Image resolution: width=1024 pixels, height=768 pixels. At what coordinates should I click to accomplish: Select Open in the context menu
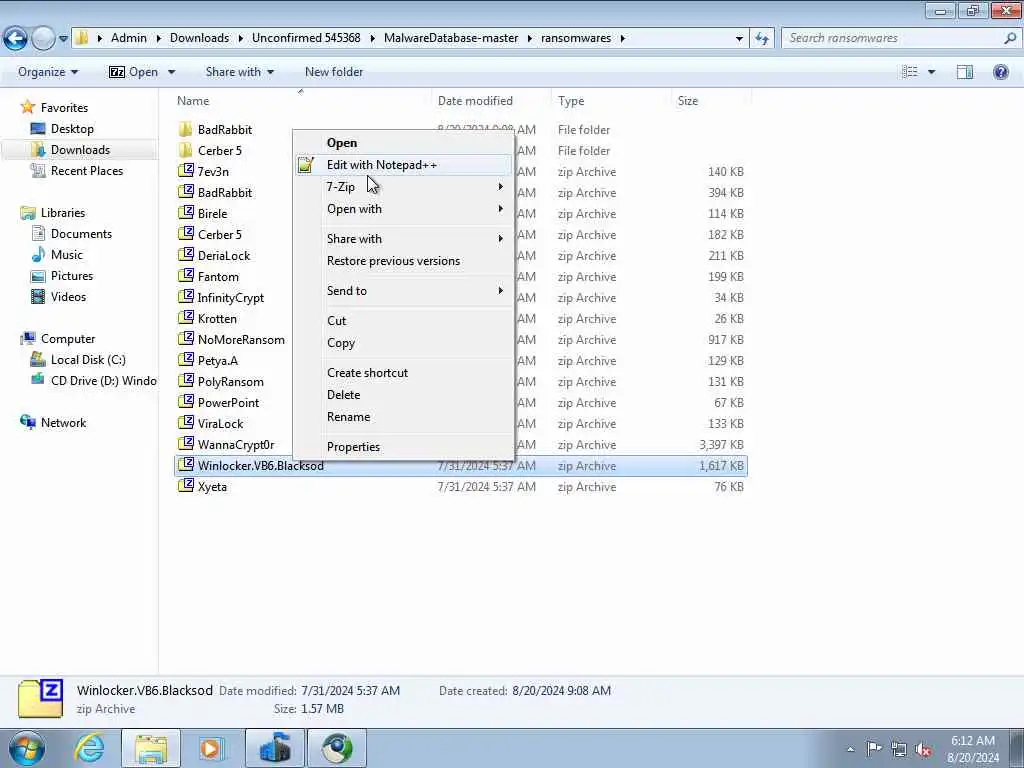(x=403, y=143)
